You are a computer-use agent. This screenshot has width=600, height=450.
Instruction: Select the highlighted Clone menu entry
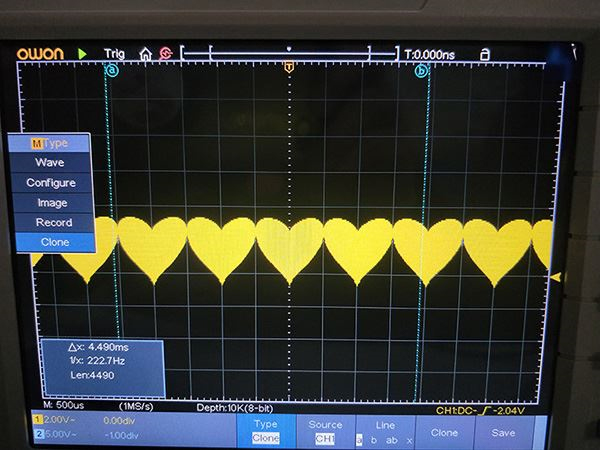coord(55,242)
